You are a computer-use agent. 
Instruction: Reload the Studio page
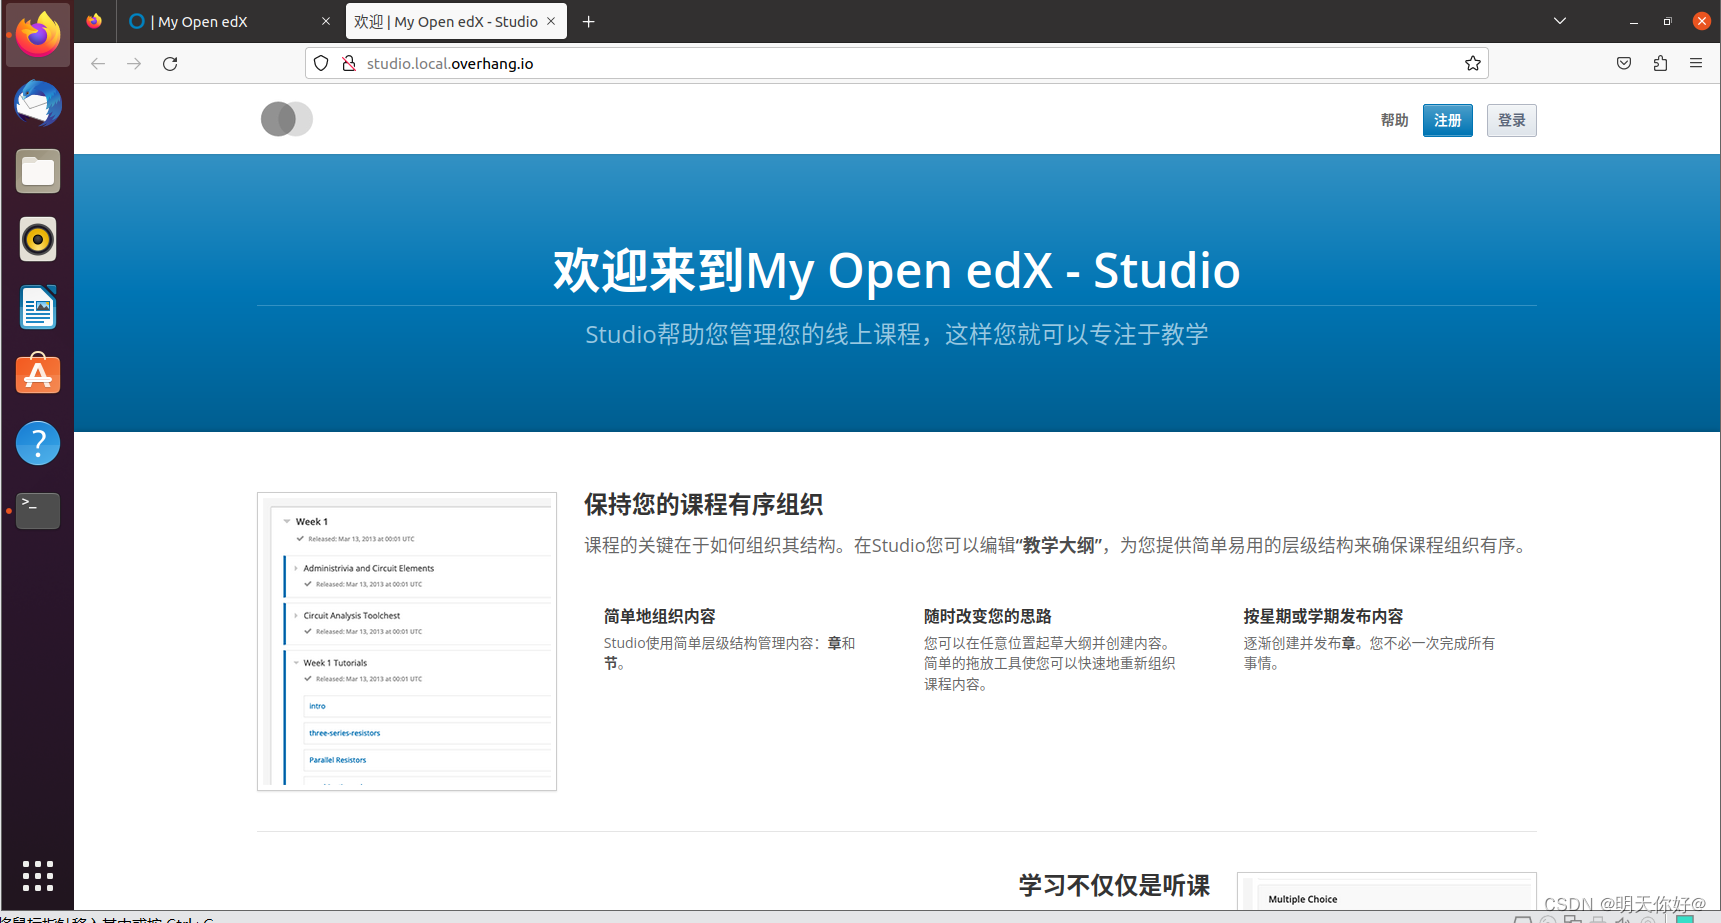click(170, 63)
